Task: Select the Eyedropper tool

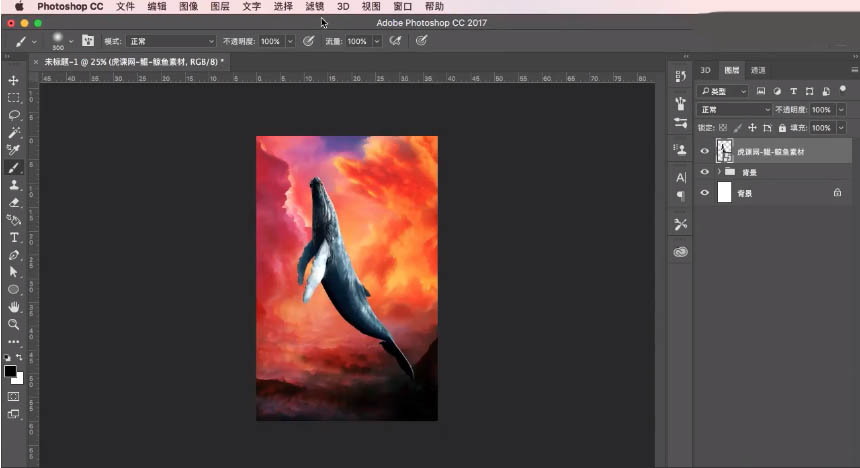Action: 14,150
